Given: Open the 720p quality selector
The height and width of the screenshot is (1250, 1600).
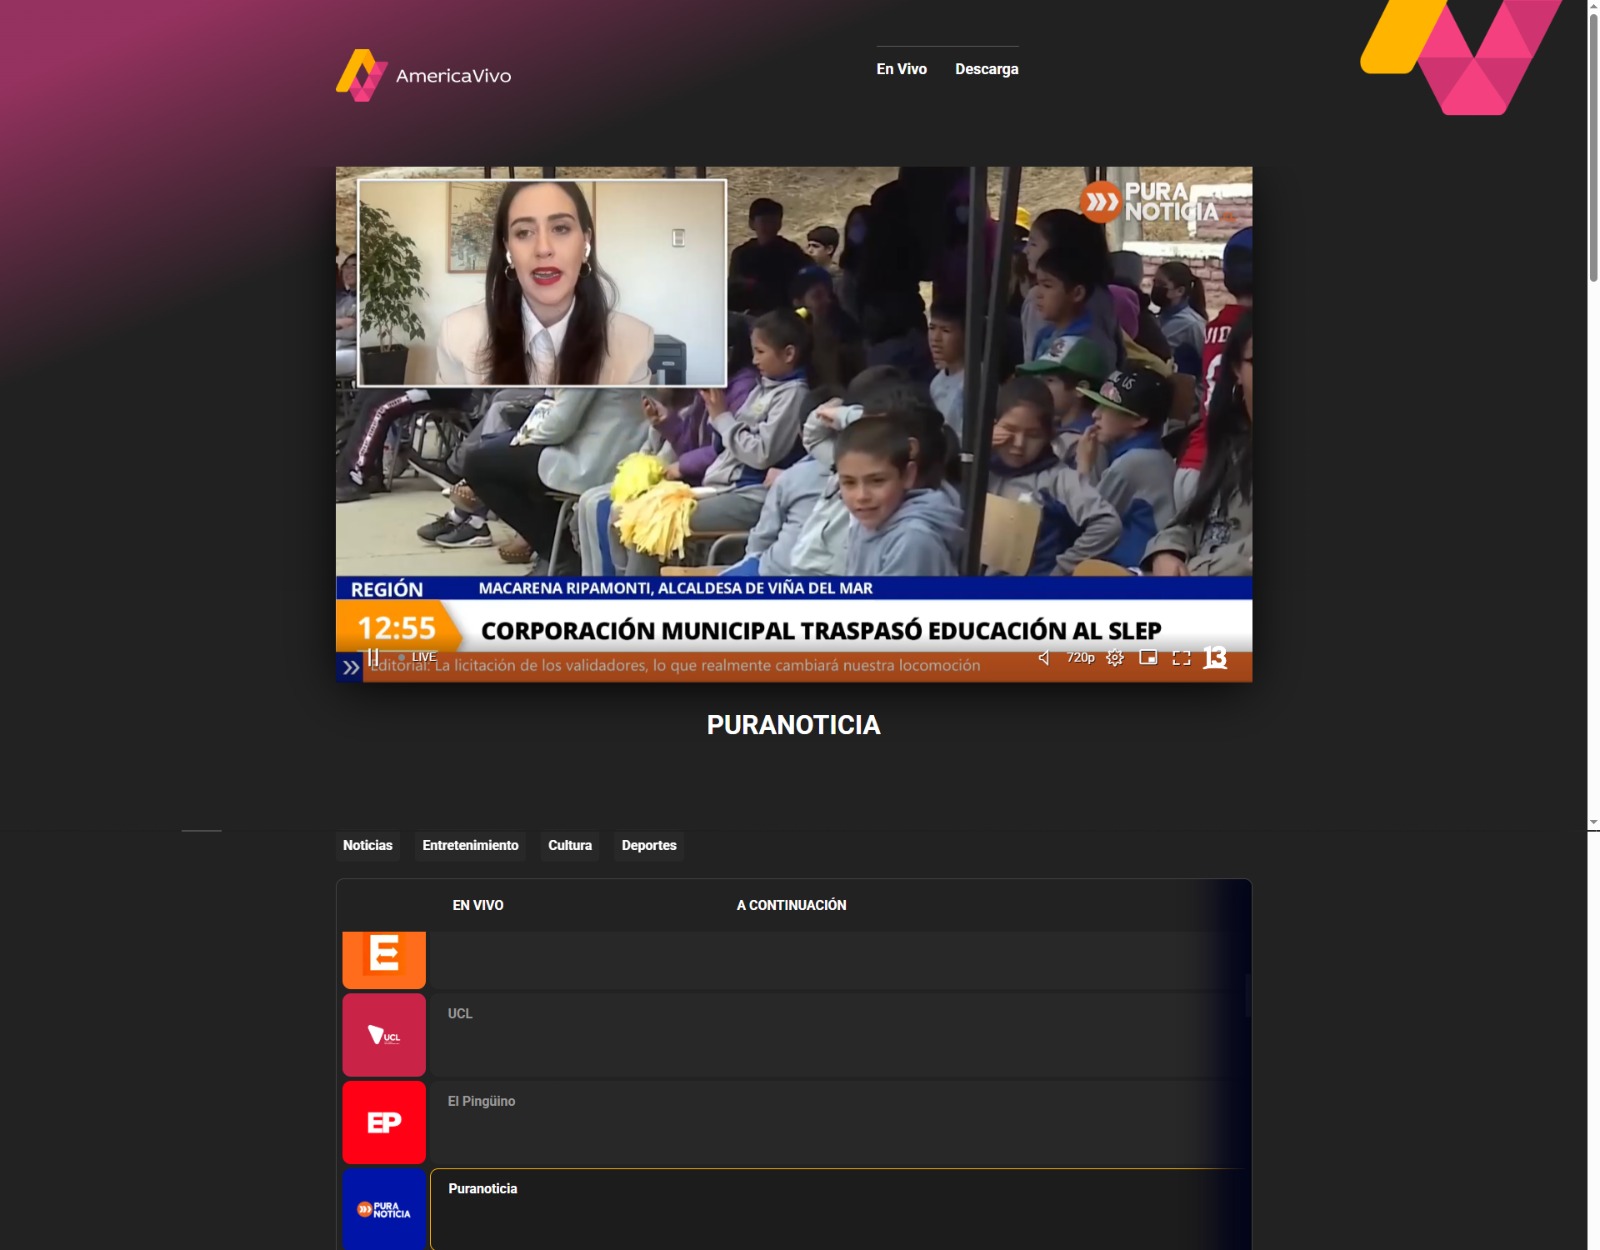Looking at the screenshot, I should [1080, 657].
